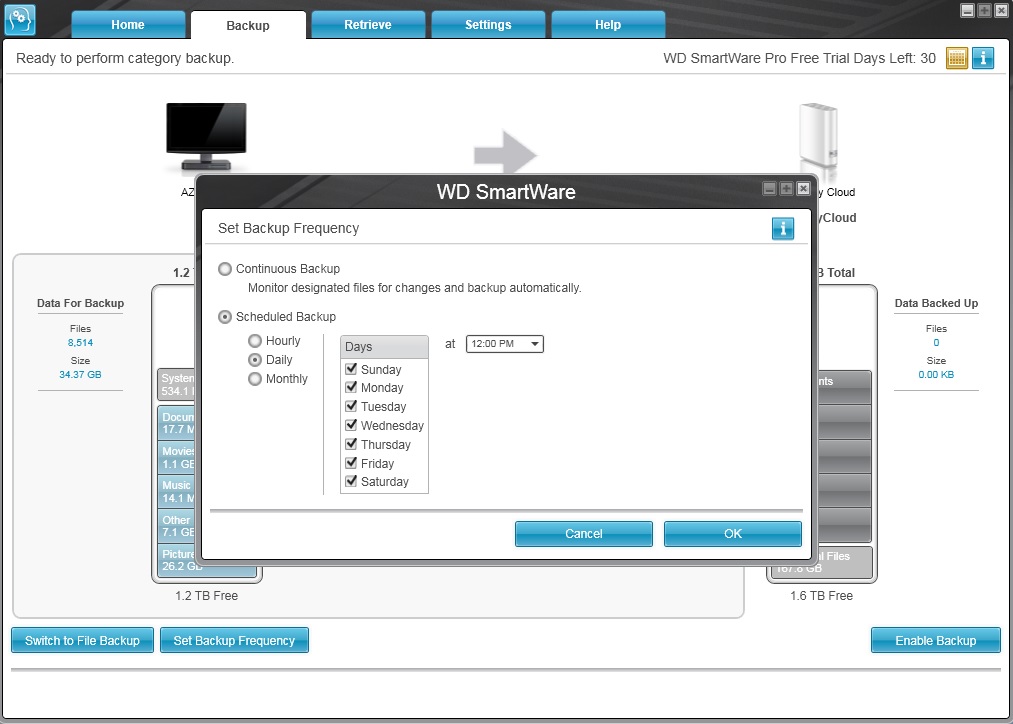Click the Enable Backup button
The height and width of the screenshot is (724, 1013).
(935, 641)
